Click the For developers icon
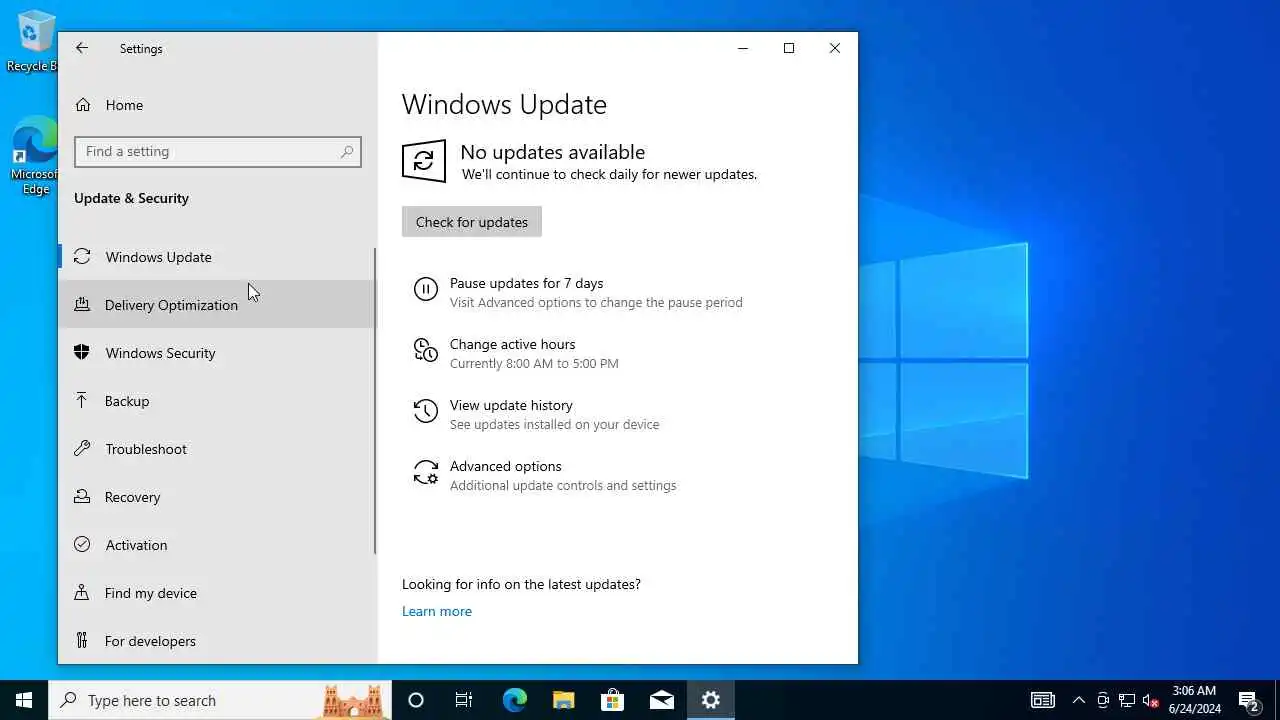Viewport: 1280px width, 720px height. pos(82,641)
